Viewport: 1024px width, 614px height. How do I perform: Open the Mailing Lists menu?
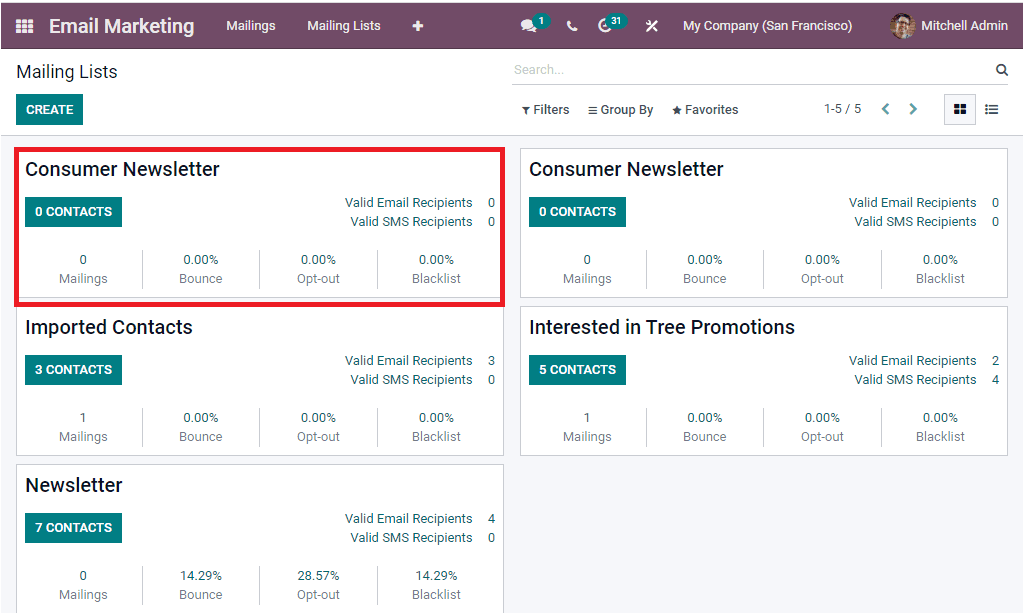click(x=344, y=26)
